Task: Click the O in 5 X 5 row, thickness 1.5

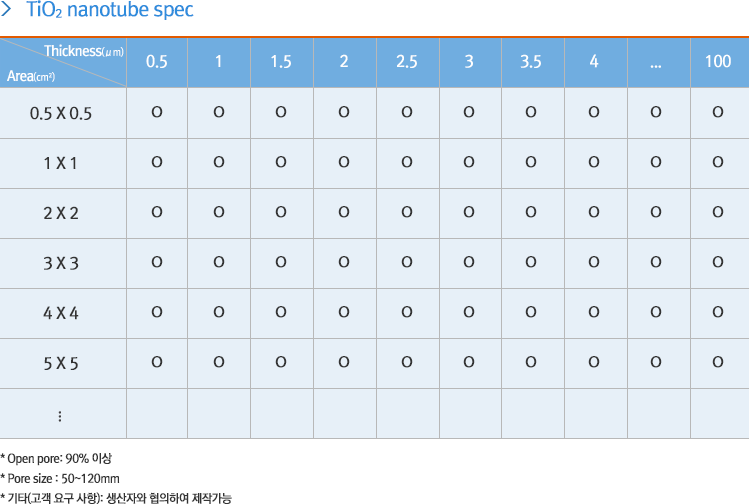Action: (x=281, y=362)
